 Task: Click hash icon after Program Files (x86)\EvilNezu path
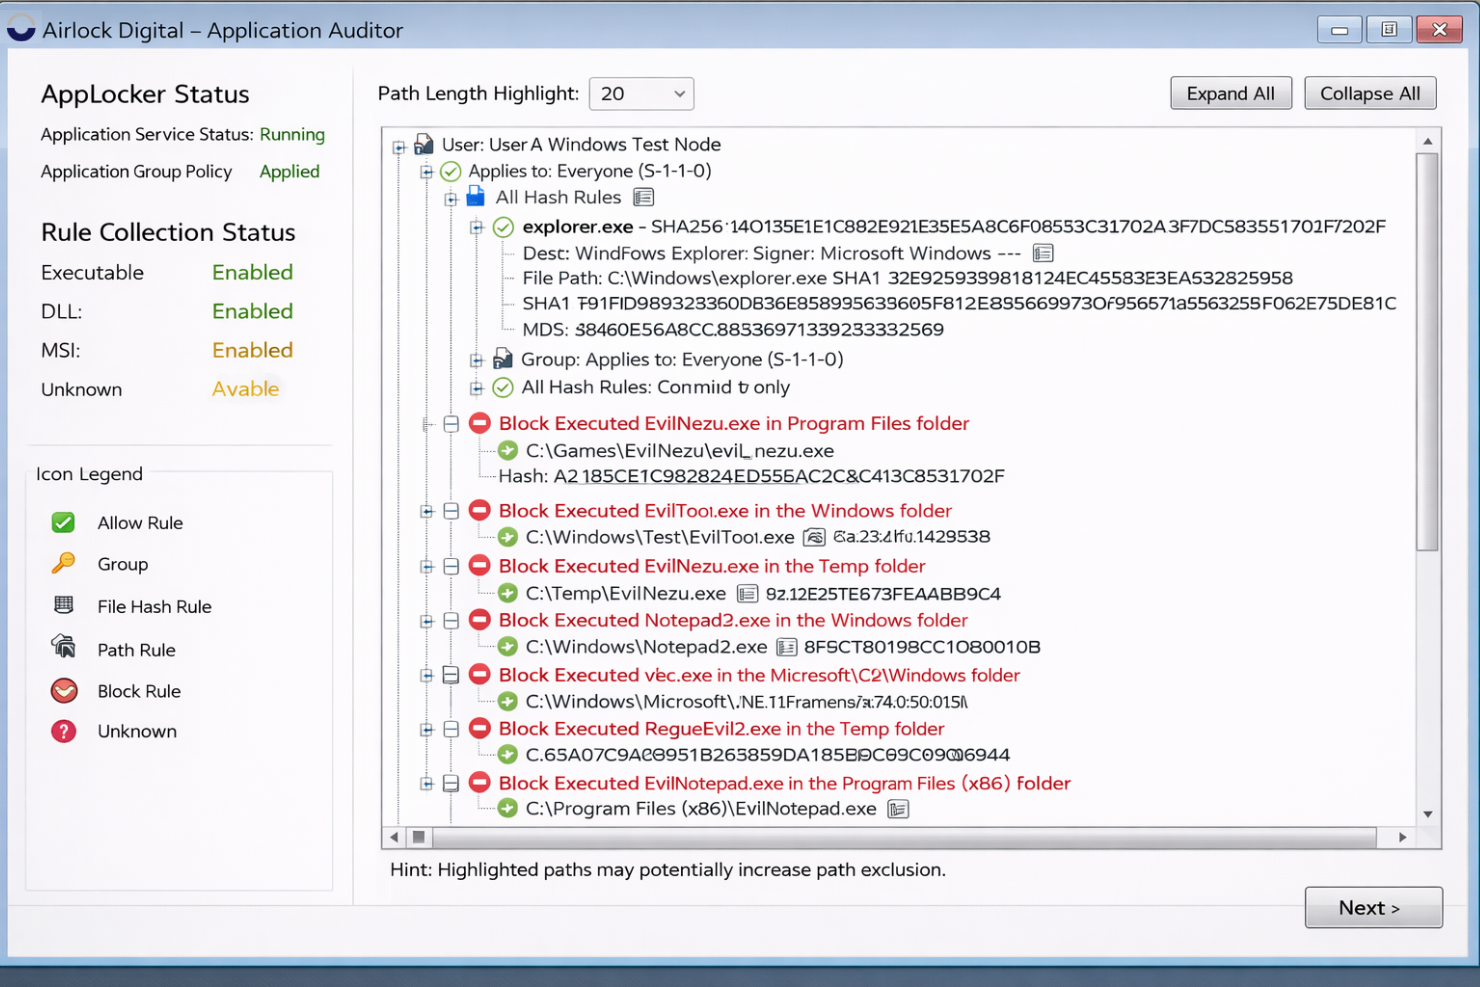tap(898, 809)
